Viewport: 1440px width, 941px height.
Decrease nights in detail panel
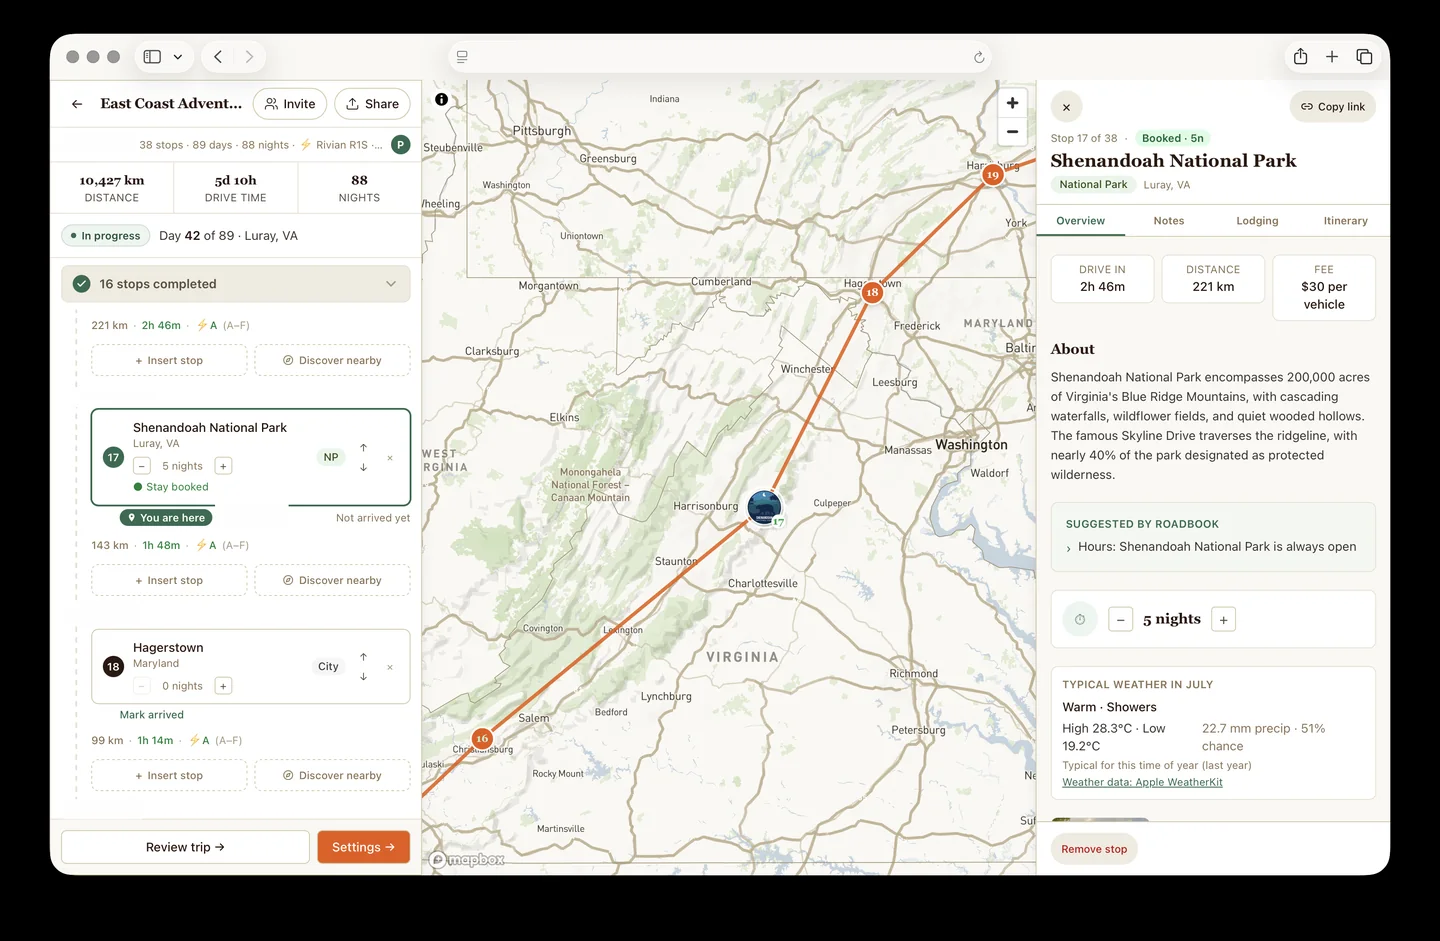click(x=1121, y=620)
